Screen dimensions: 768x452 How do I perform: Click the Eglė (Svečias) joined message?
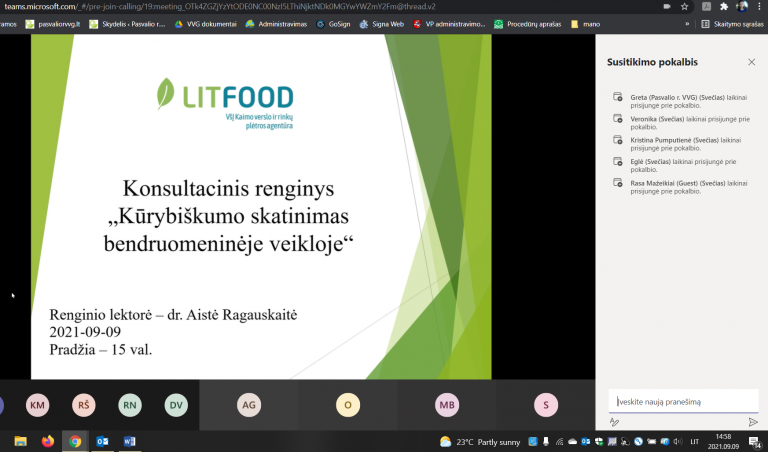tap(683, 166)
